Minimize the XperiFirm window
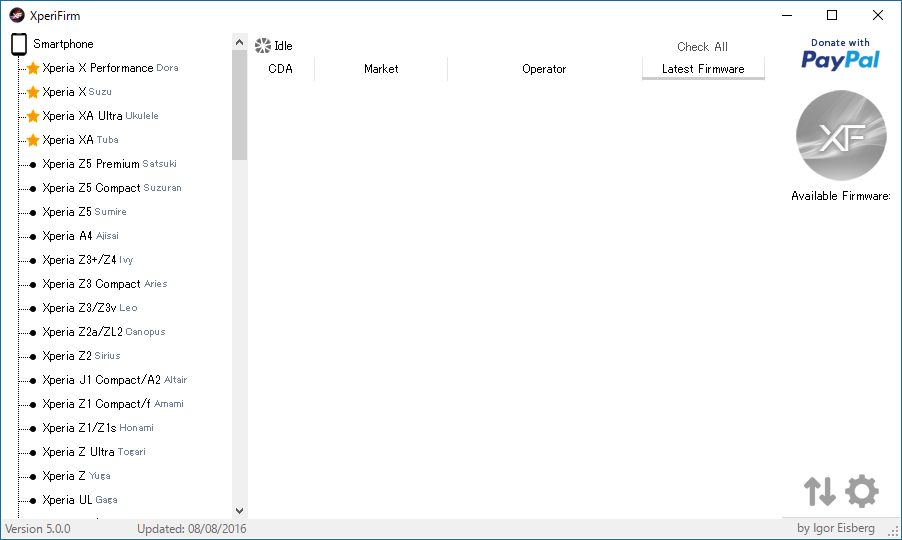 [x=787, y=16]
